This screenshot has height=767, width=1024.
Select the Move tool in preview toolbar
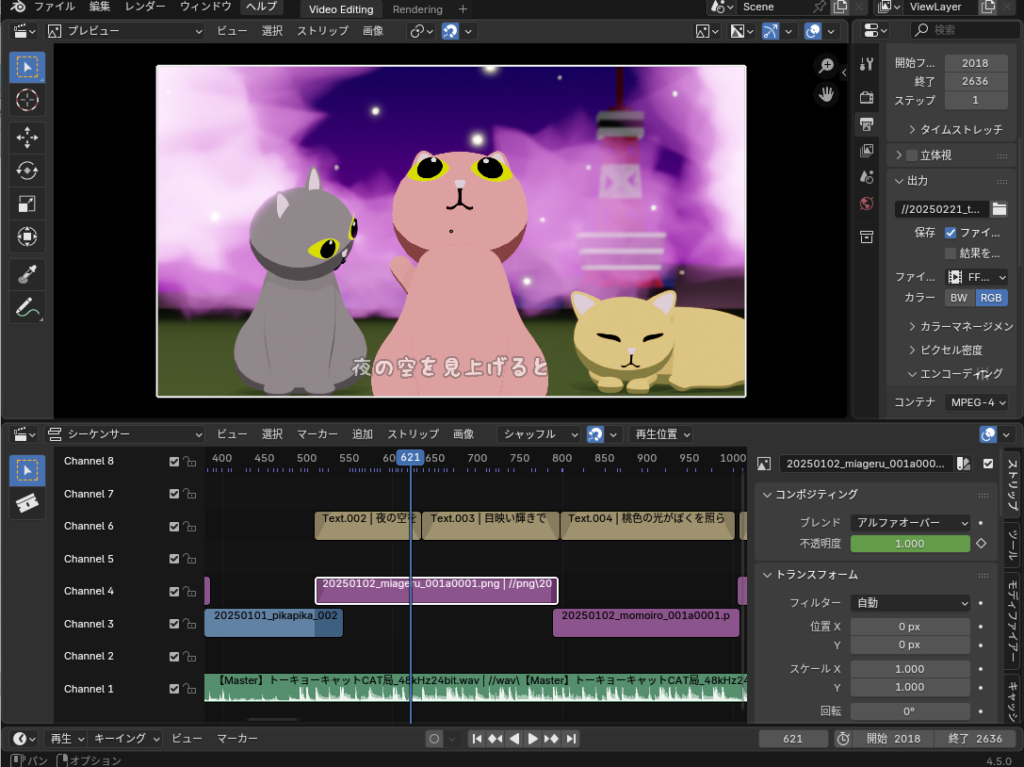click(x=27, y=138)
